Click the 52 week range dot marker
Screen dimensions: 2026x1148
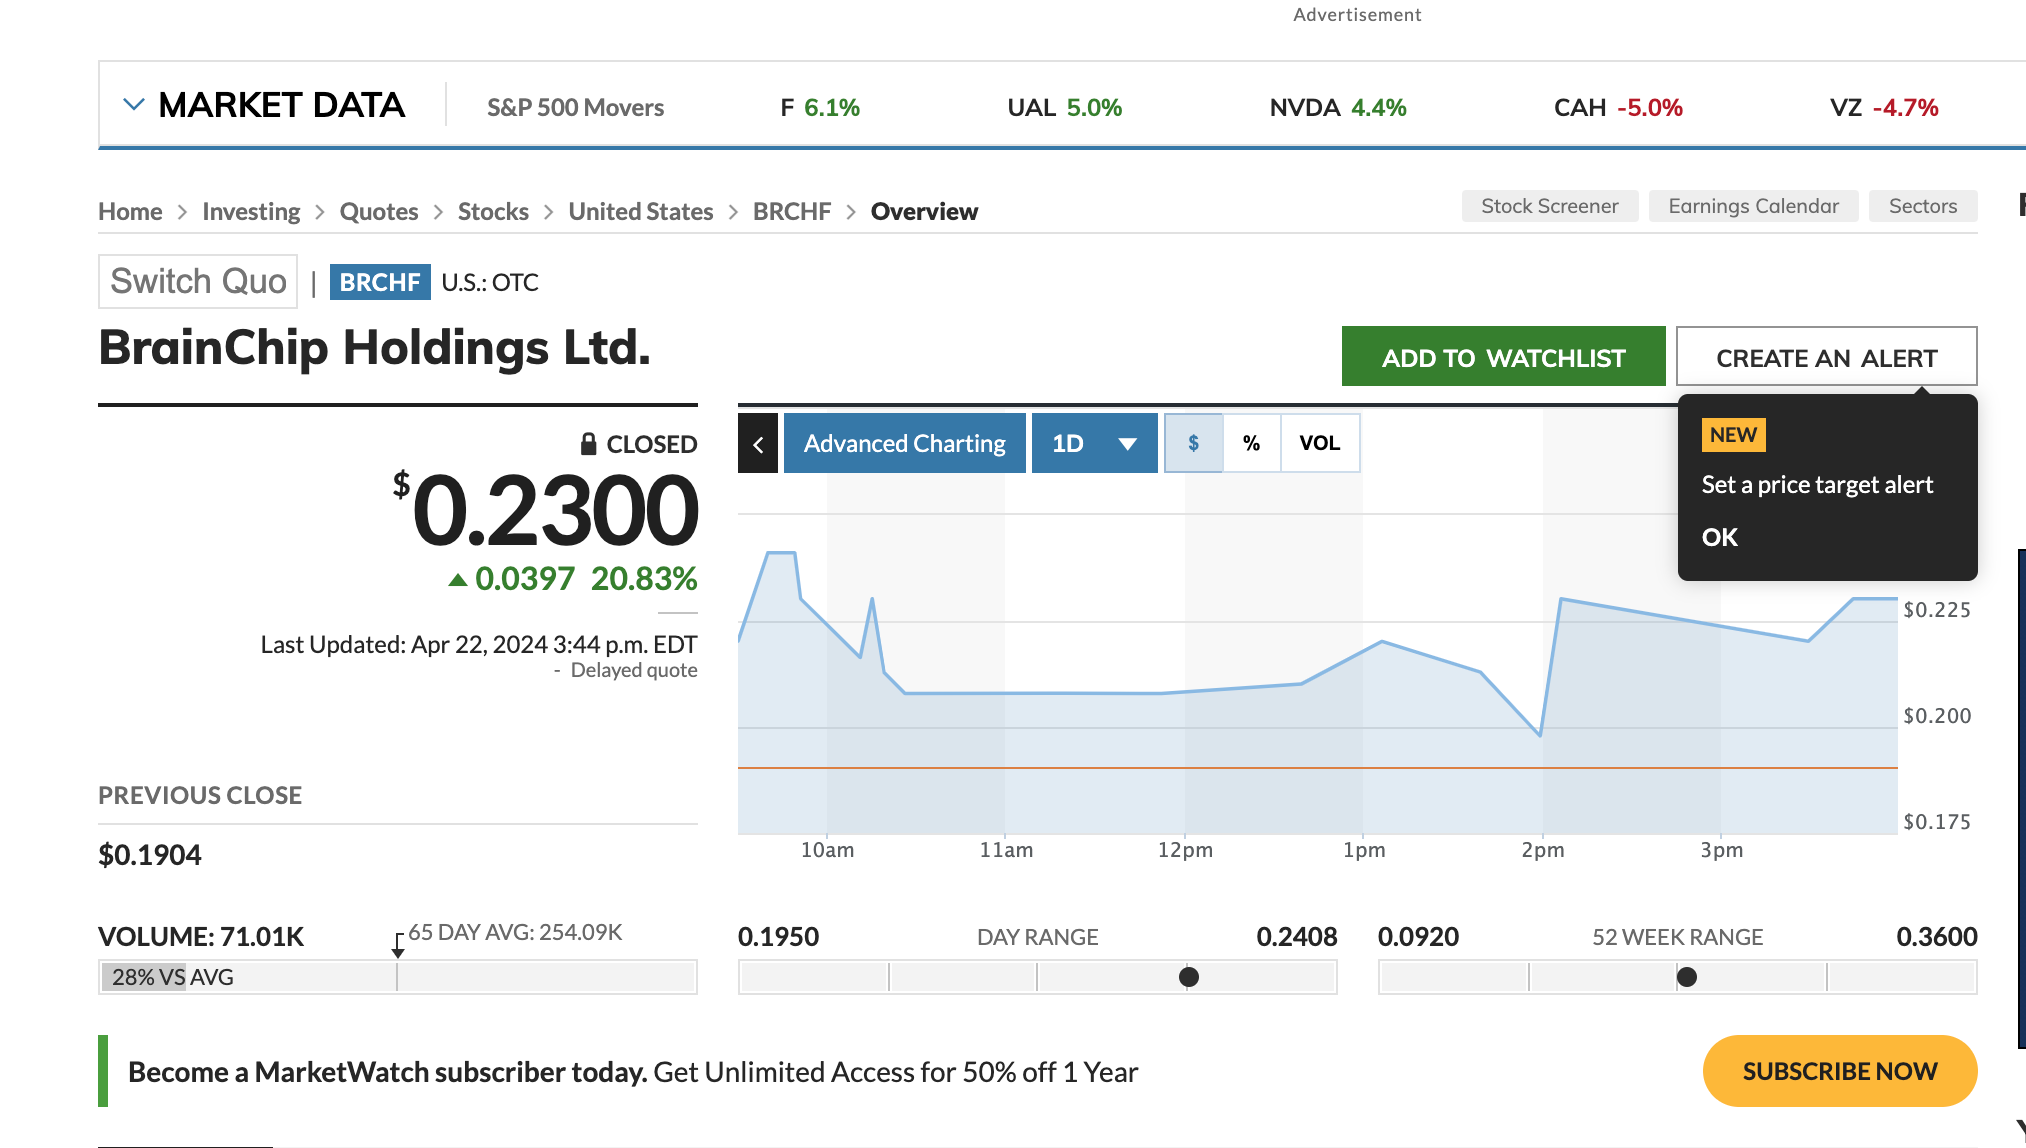click(1687, 977)
